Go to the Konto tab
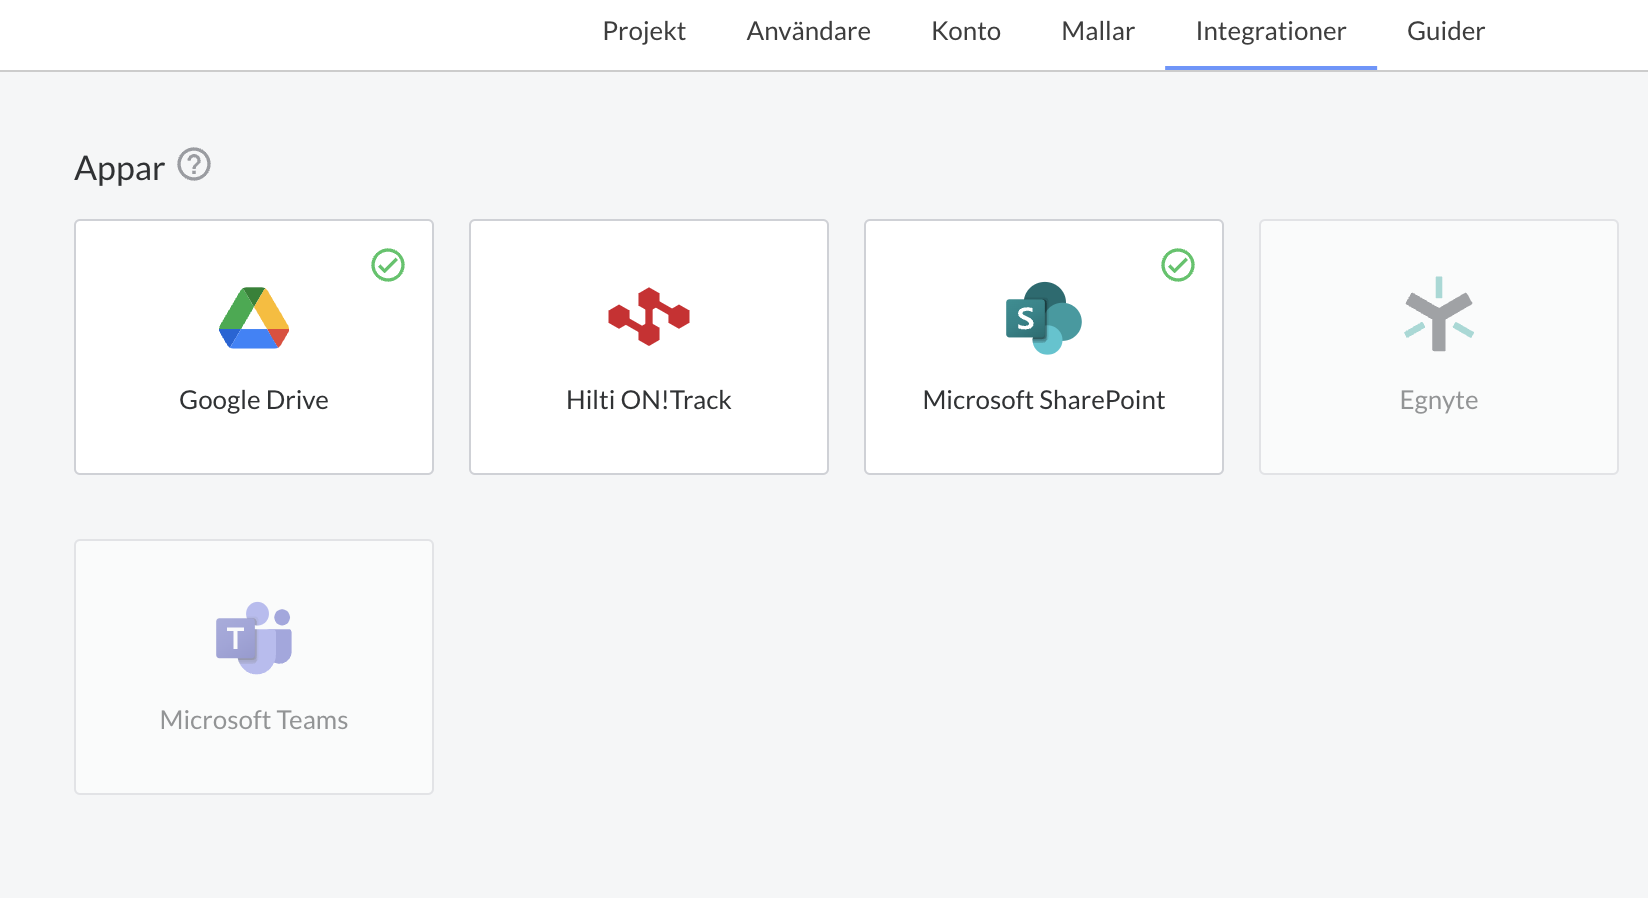1648x898 pixels. (x=966, y=32)
